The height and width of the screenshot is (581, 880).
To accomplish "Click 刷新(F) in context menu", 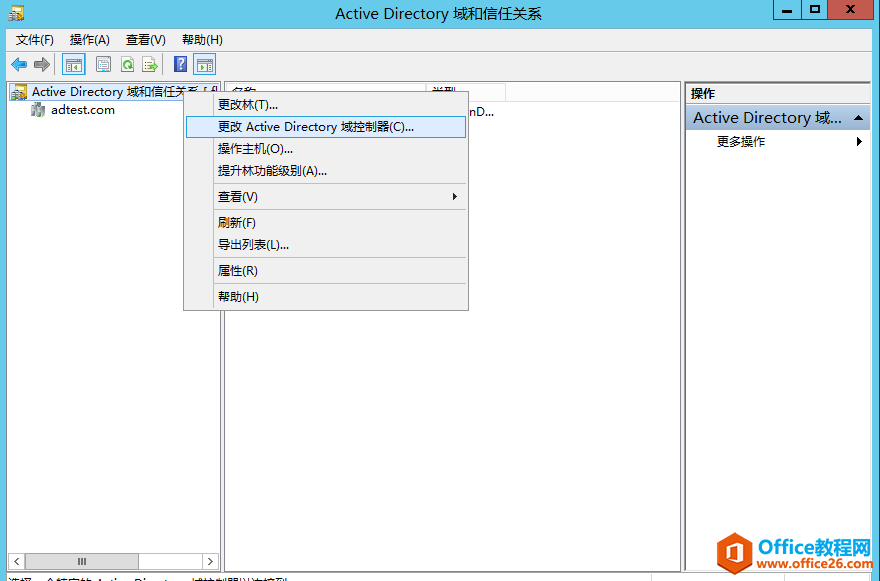I will (x=326, y=223).
